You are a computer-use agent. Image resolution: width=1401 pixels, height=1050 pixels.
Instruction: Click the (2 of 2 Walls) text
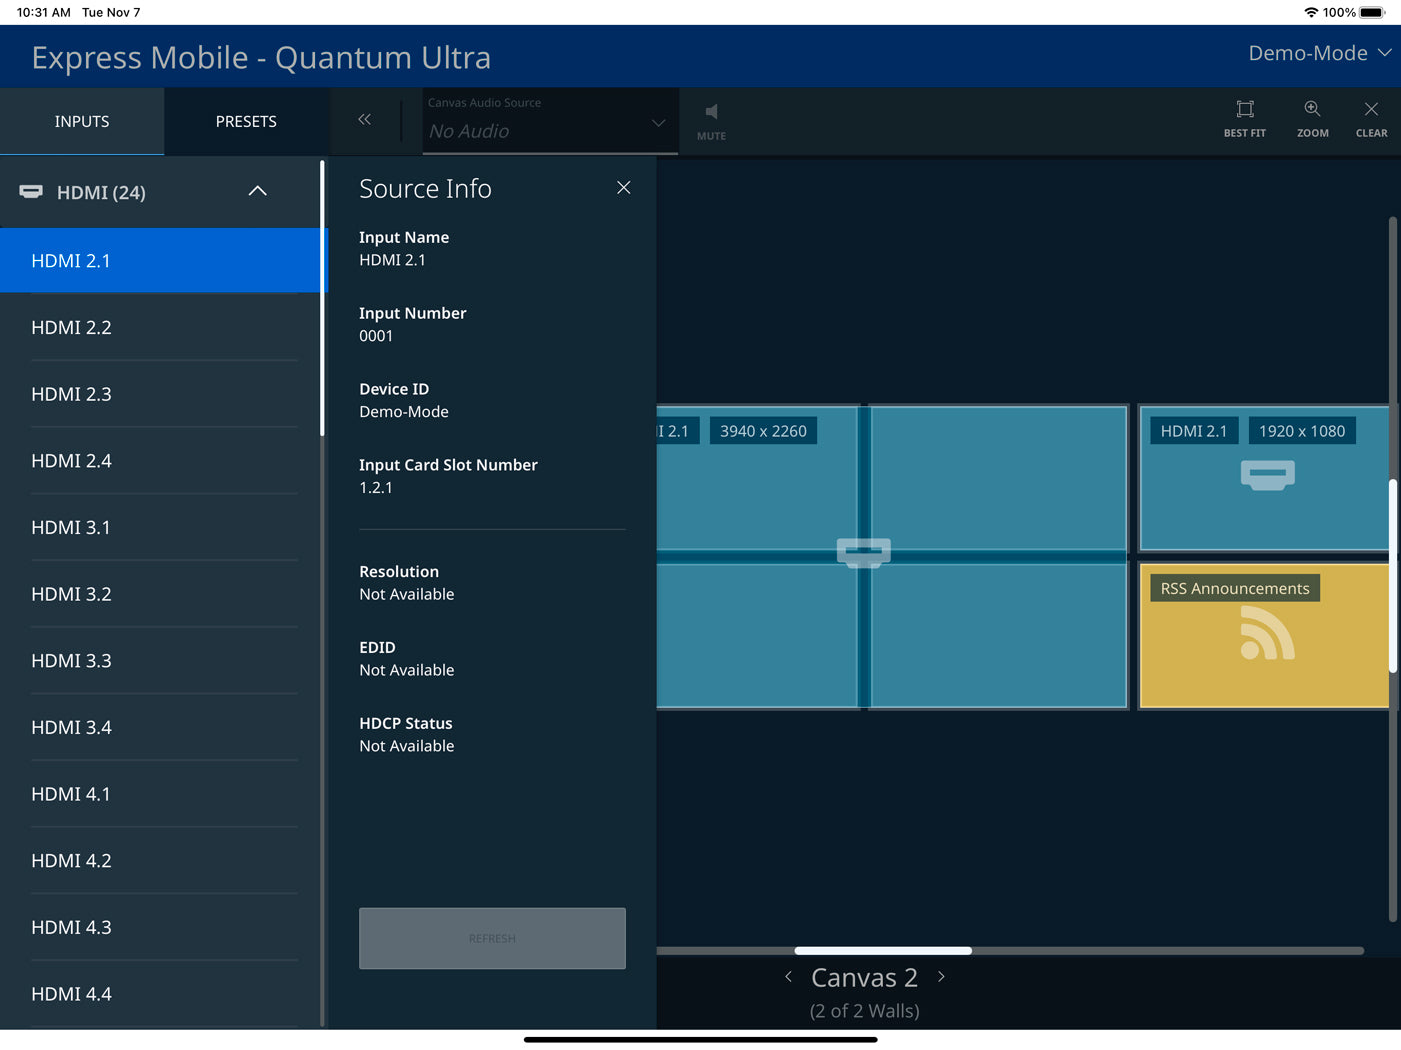[x=864, y=1011]
